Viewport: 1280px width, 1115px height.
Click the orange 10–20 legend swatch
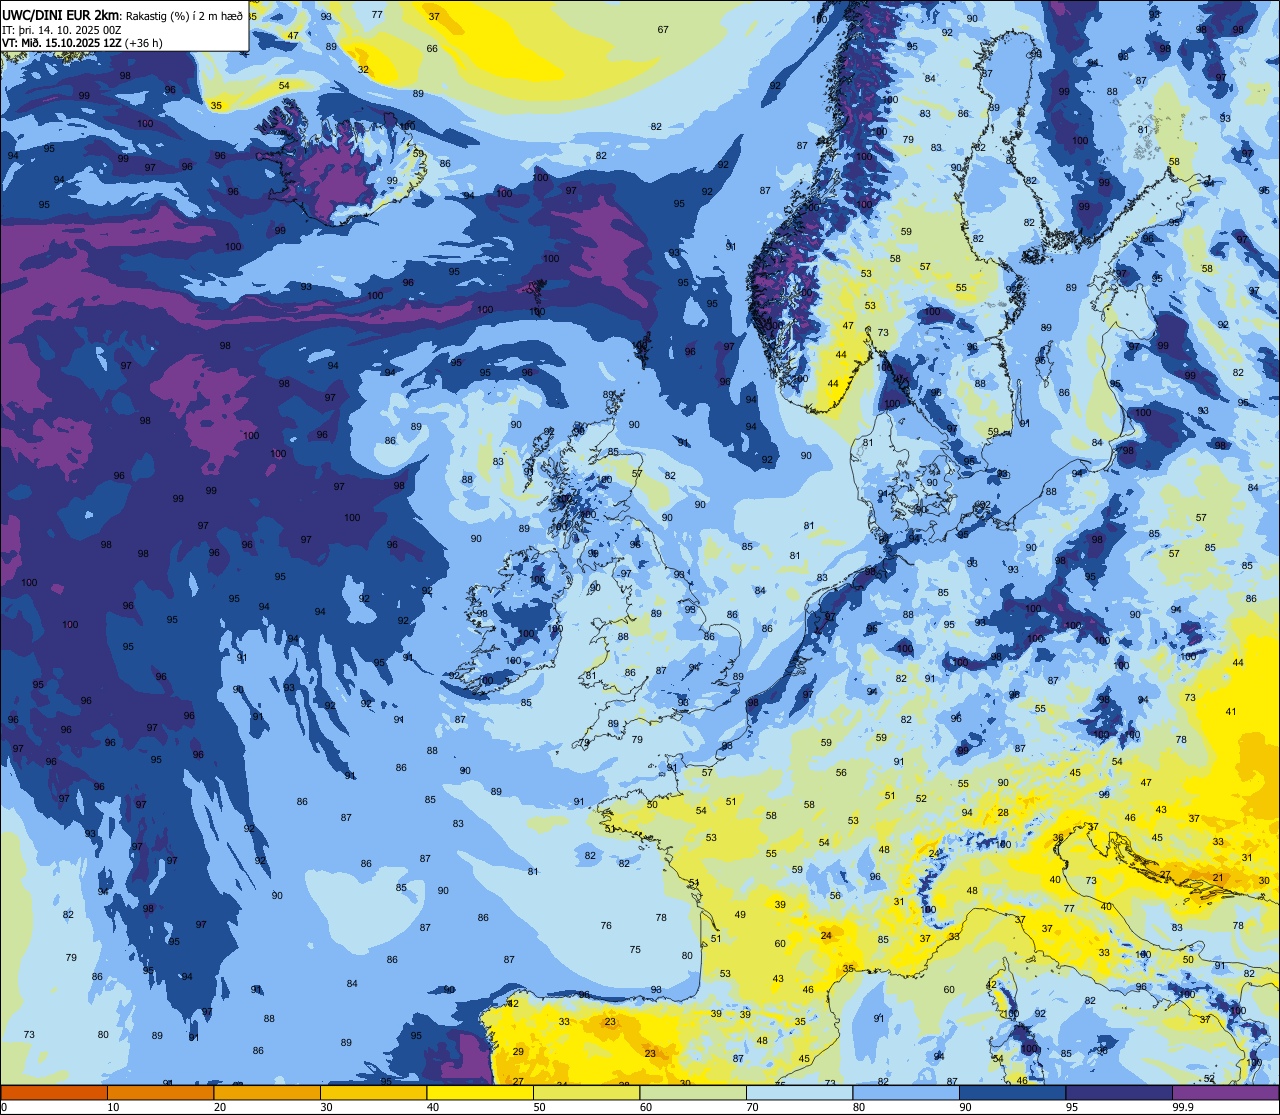(x=160, y=1093)
